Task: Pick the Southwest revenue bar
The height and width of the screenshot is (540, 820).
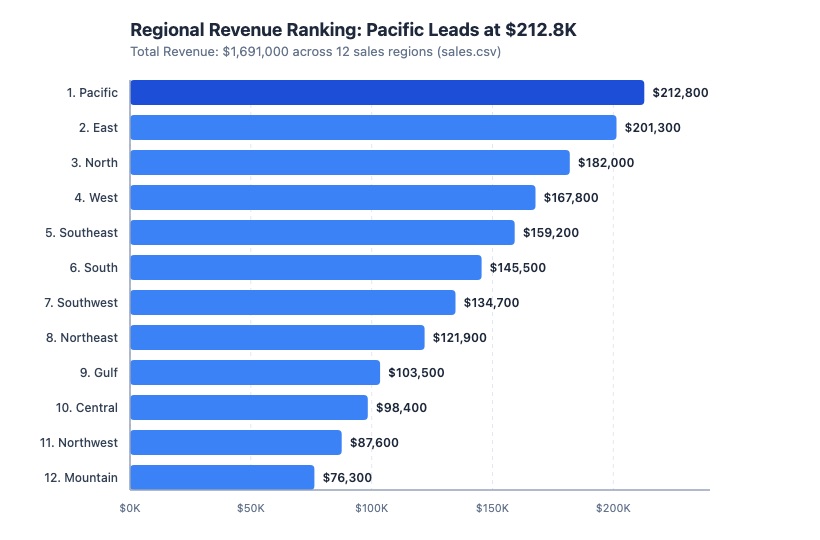Action: [293, 303]
